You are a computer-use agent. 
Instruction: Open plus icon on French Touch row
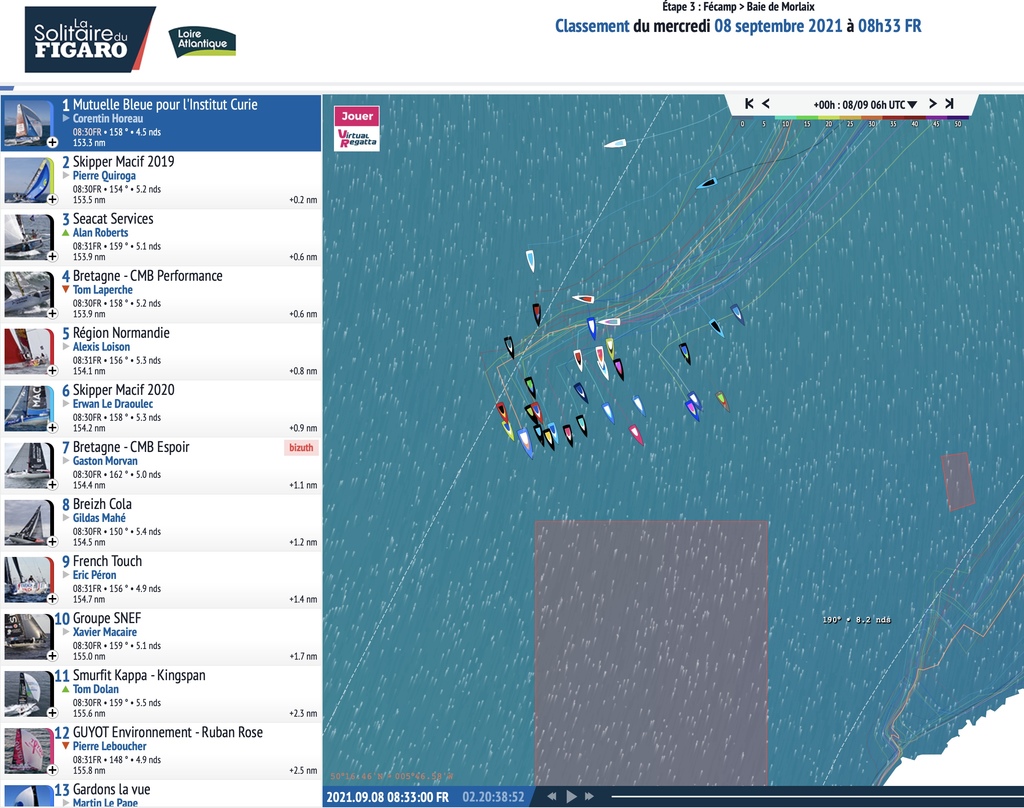point(52,598)
